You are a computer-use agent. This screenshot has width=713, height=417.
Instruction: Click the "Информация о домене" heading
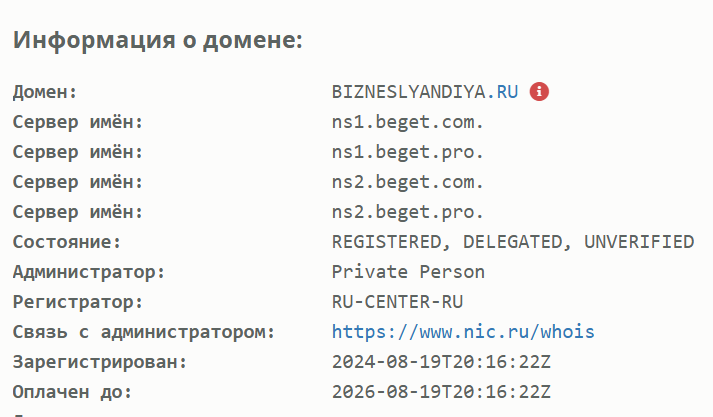pos(157,41)
